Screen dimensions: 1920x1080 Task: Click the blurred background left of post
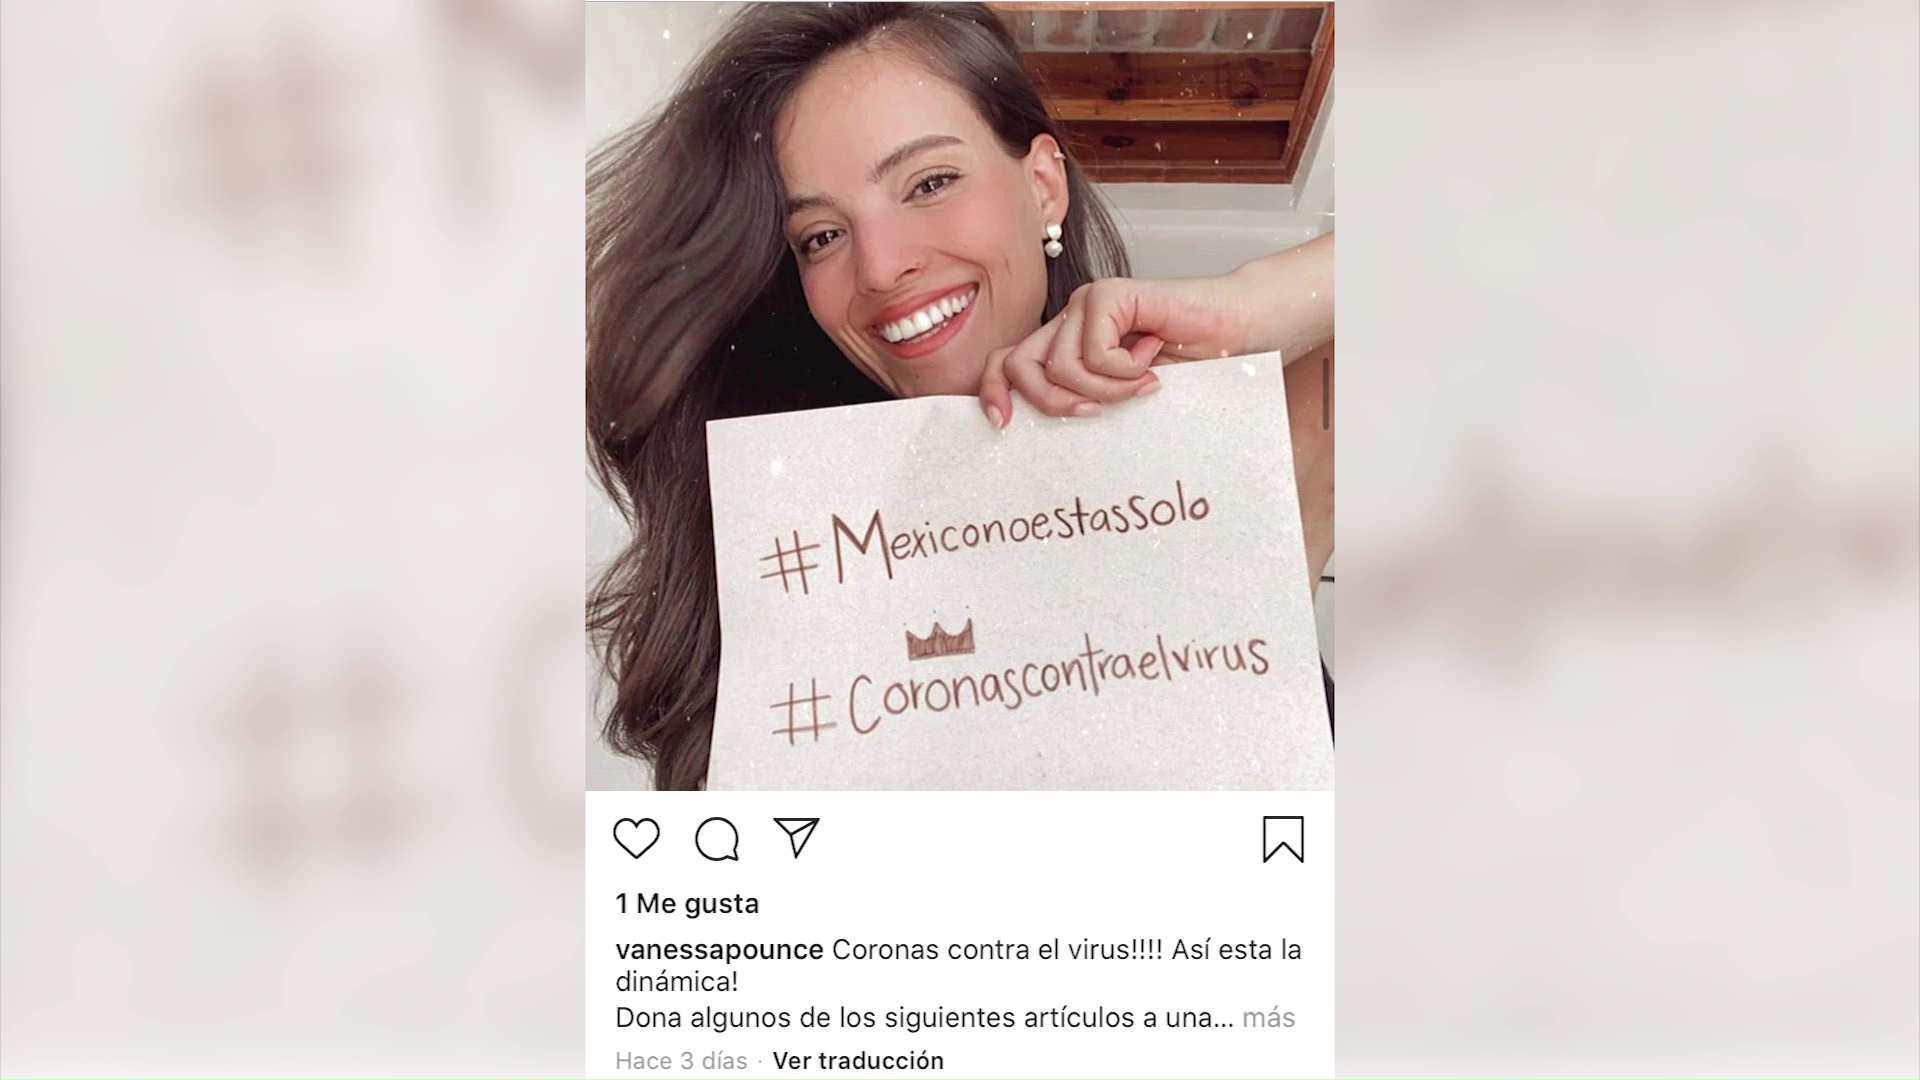click(x=292, y=540)
